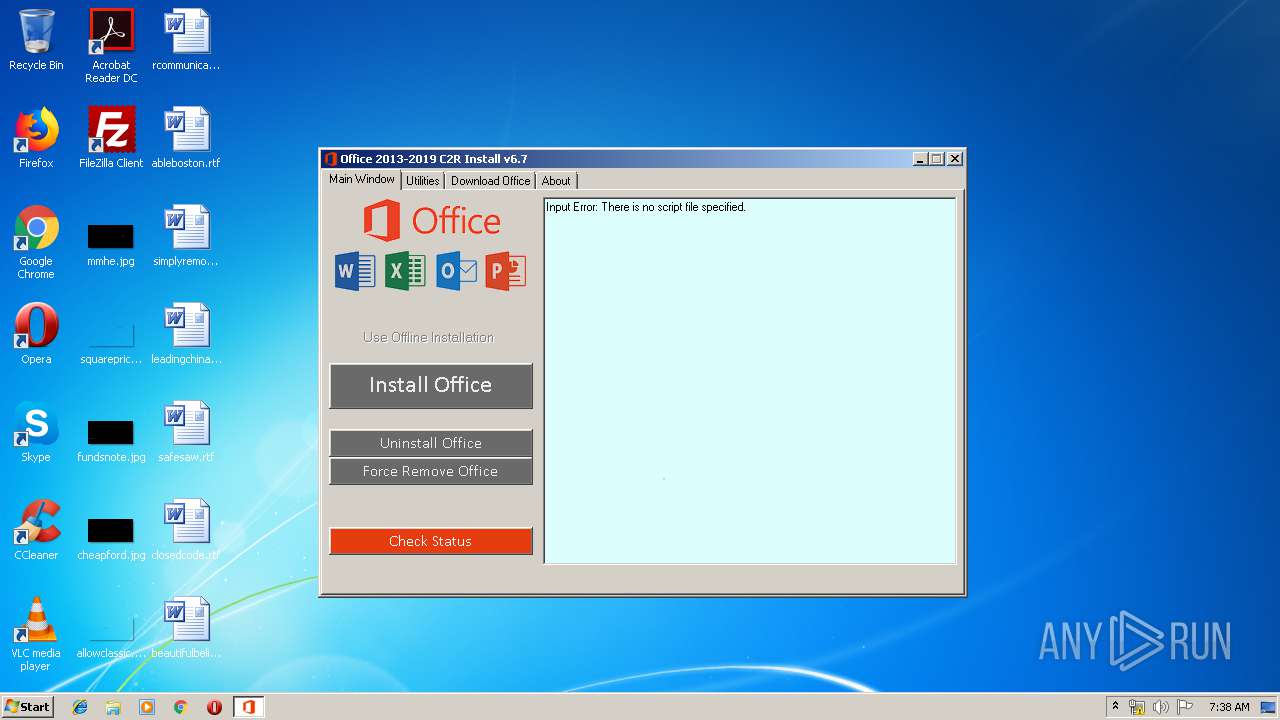The width and height of the screenshot is (1280, 720).
Task: Open the Download Office tab
Action: [490, 181]
